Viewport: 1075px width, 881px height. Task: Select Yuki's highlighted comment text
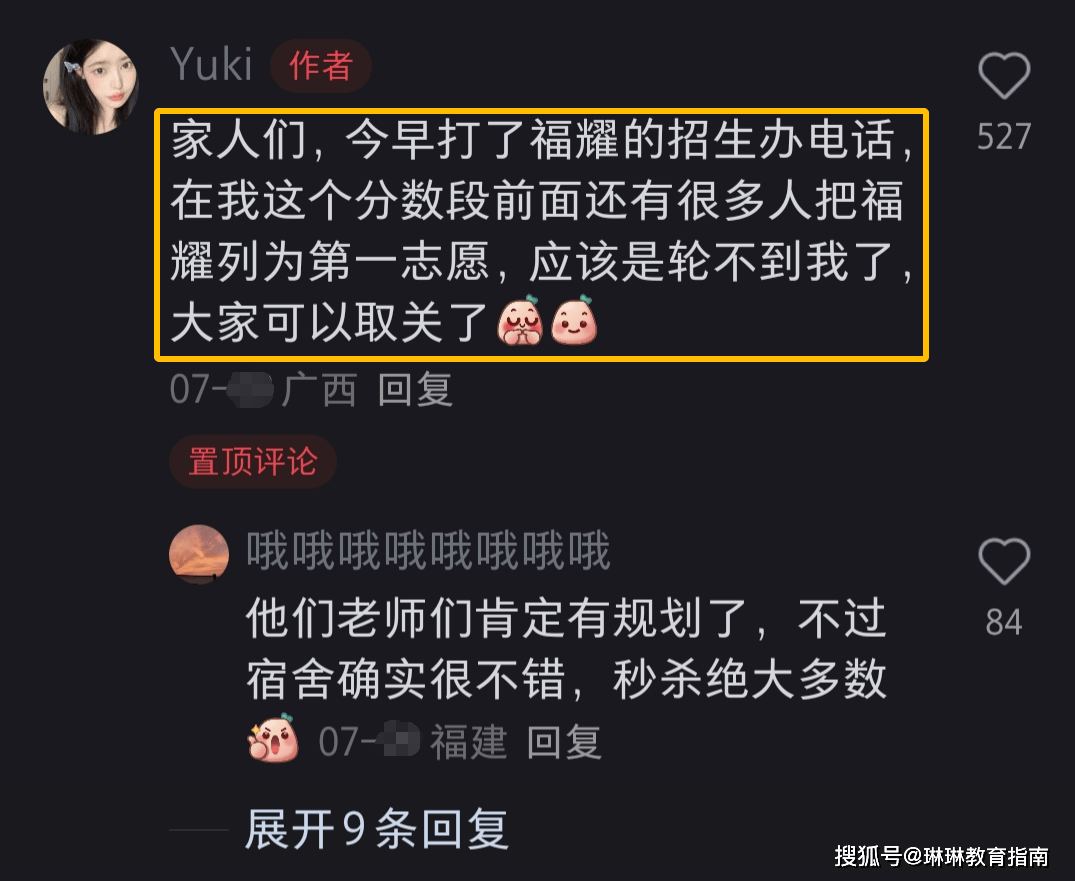(542, 234)
